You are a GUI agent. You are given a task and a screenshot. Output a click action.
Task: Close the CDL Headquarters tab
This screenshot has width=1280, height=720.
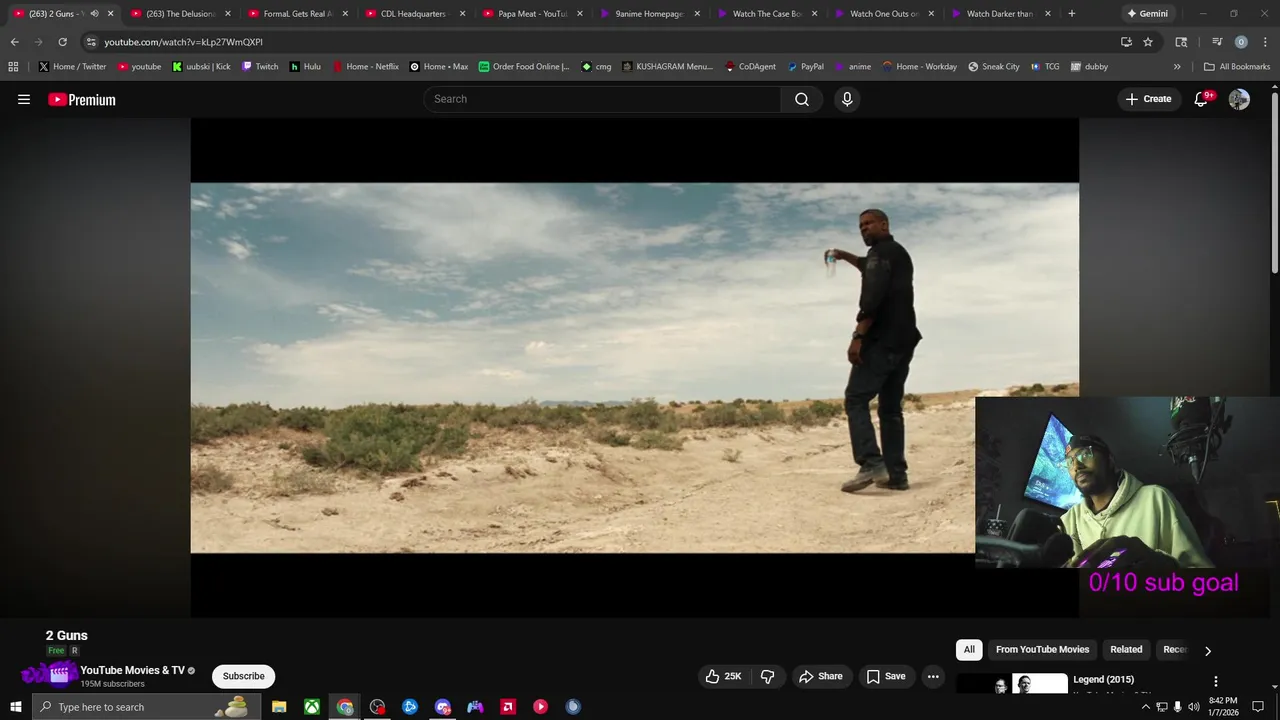coord(462,14)
